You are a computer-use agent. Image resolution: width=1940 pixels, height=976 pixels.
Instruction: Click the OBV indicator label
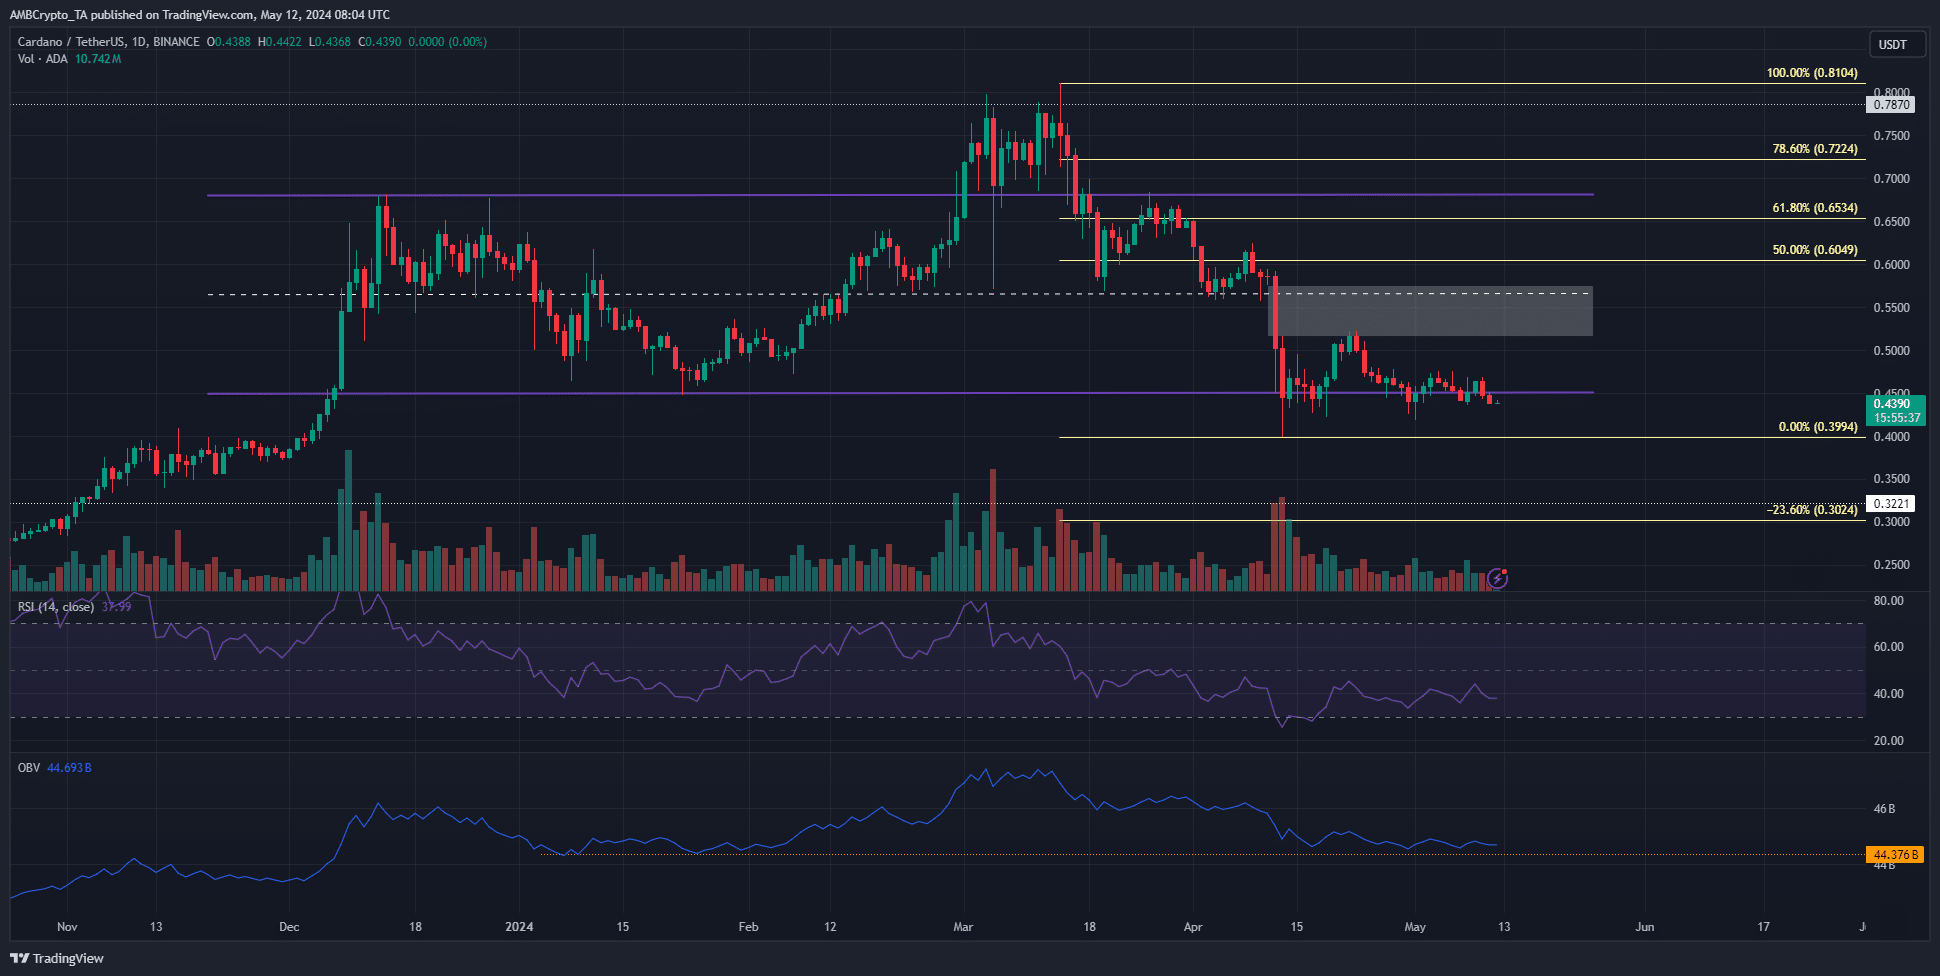29,768
